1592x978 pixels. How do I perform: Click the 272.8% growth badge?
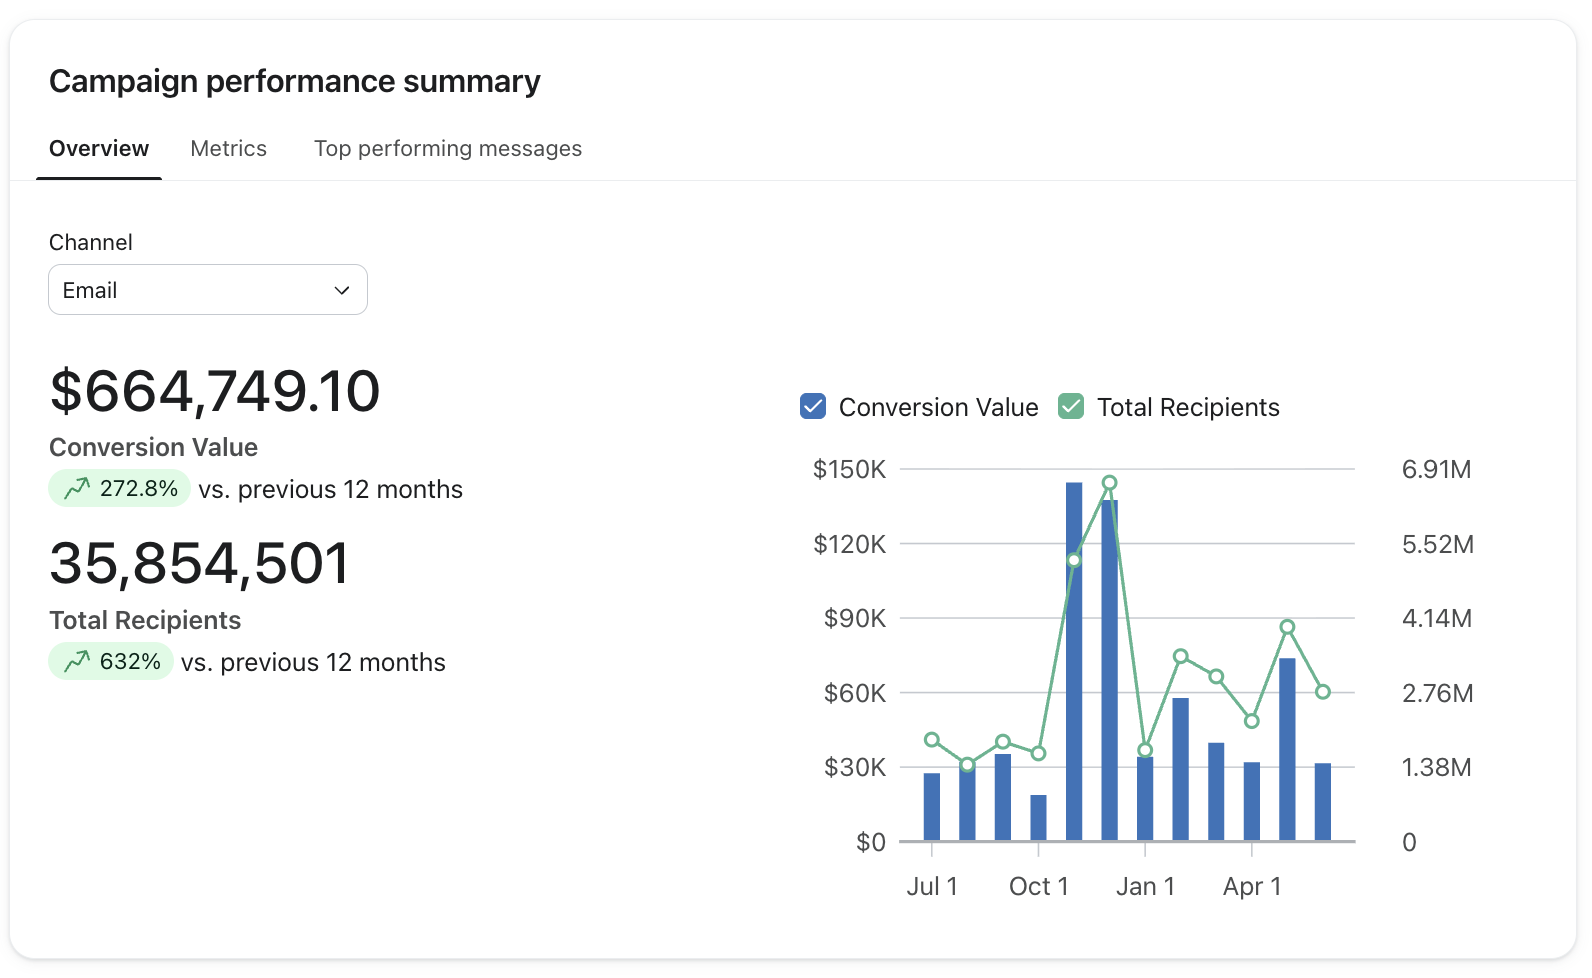click(x=119, y=489)
